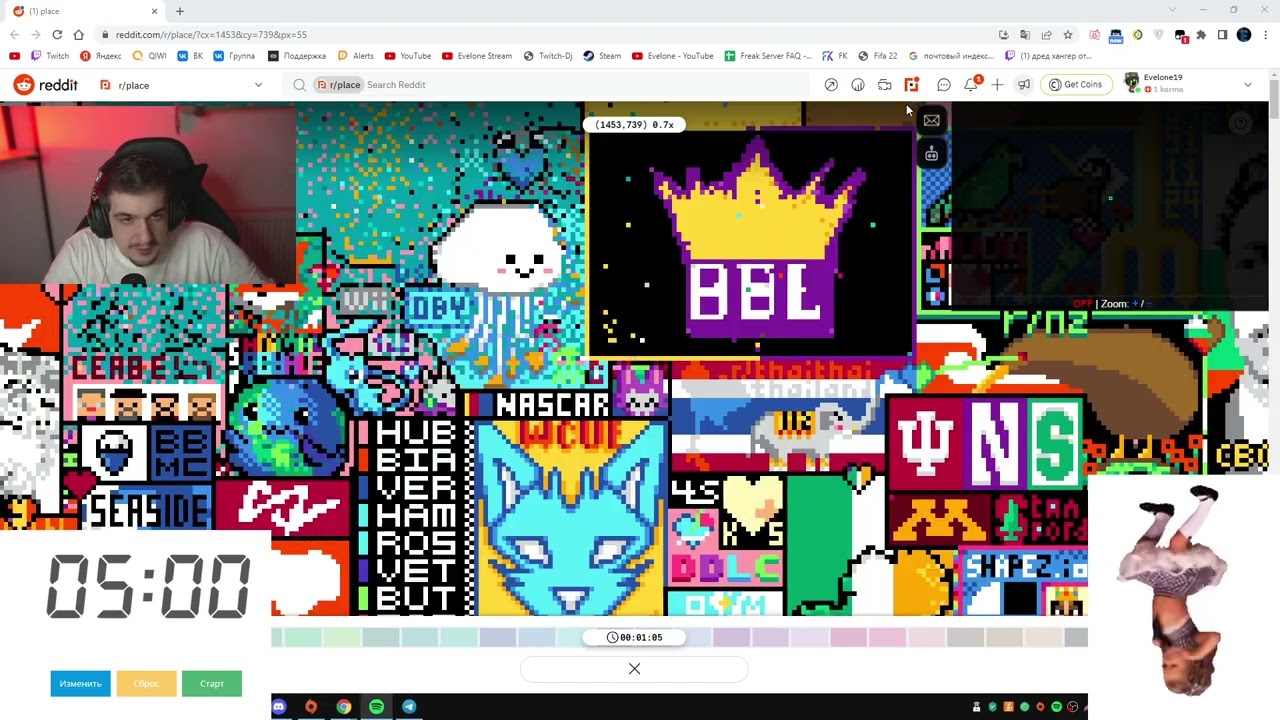Open Reddit Popular feed arrow icon
Screen dimensions: 1280x720
[831, 85]
